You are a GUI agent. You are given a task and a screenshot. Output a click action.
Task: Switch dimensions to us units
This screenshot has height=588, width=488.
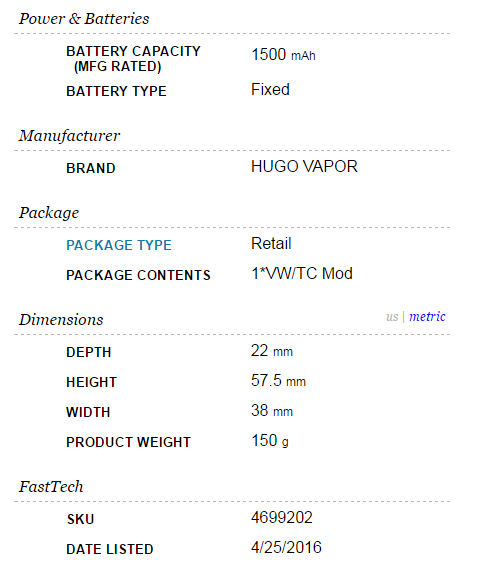click(x=392, y=317)
